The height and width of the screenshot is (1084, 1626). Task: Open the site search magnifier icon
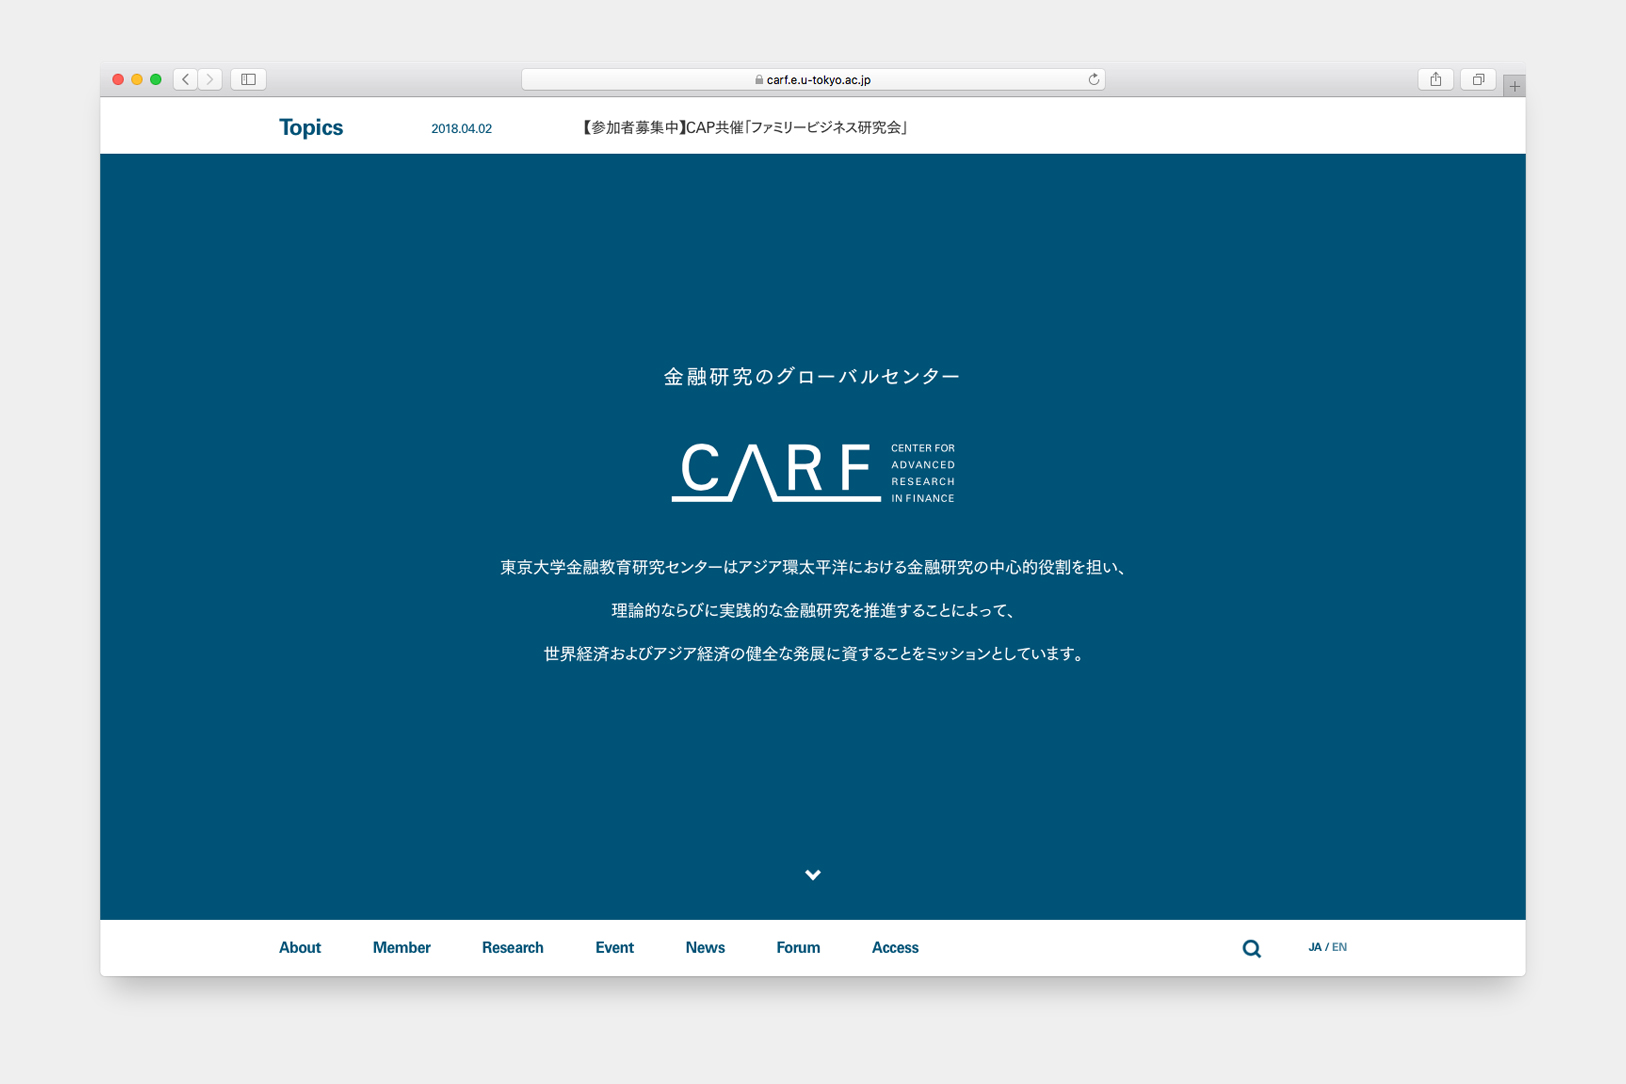[x=1251, y=948]
